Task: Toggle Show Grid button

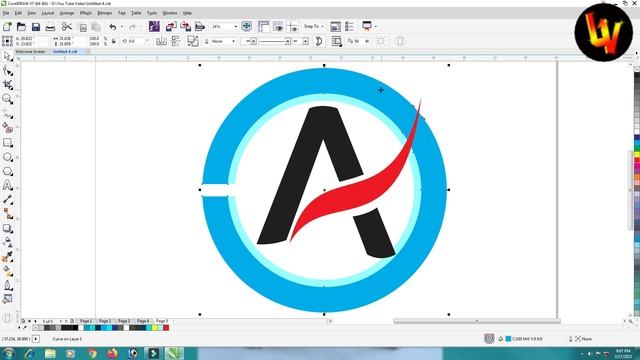Action: click(x=278, y=27)
